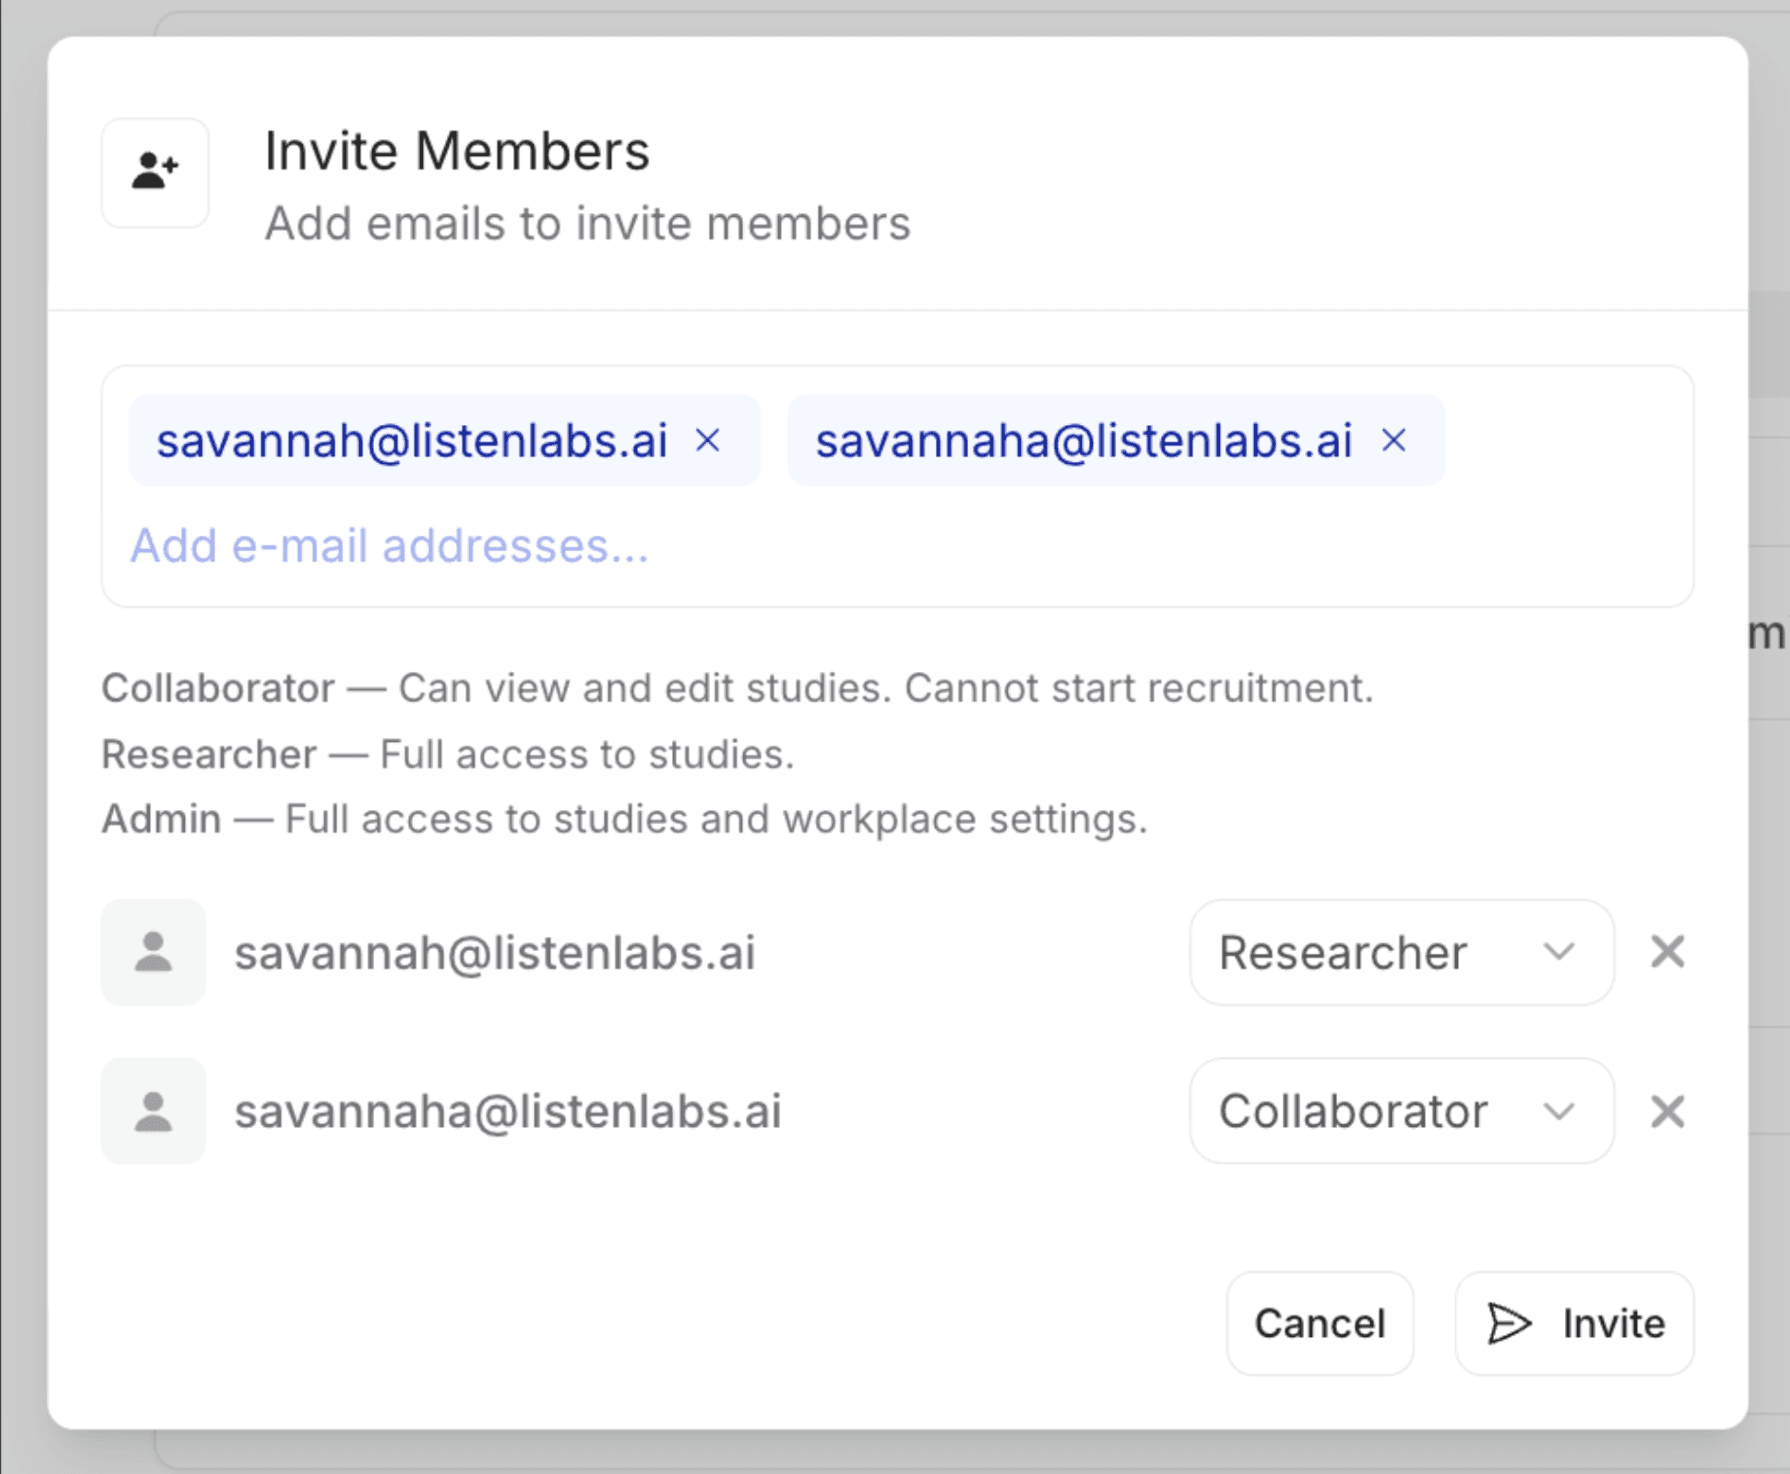
Task: Open the Collaborator role dropdown
Action: pos(1401,1111)
